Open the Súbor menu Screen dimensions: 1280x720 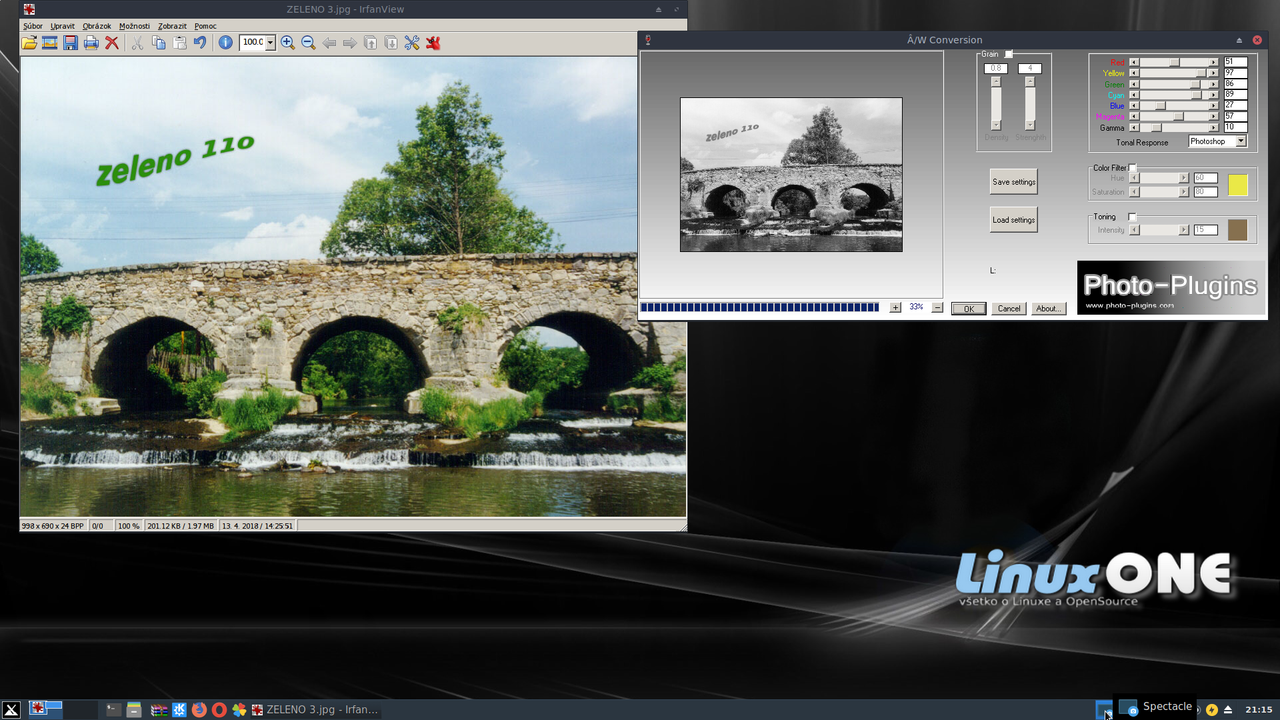point(33,26)
